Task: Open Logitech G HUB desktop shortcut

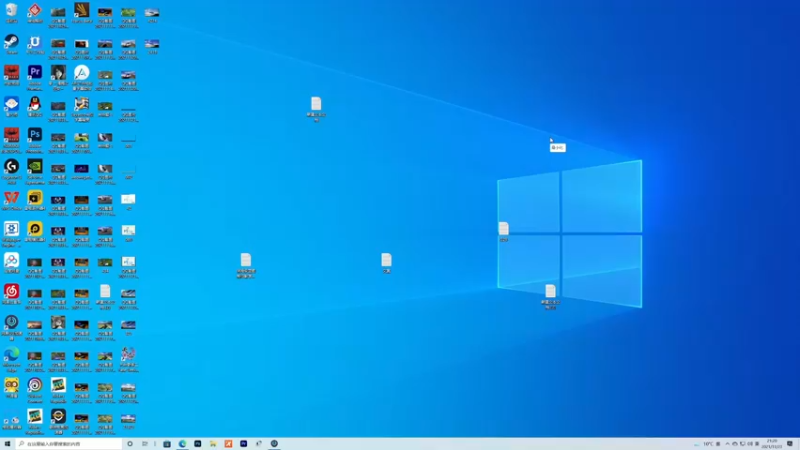Action: (11, 170)
